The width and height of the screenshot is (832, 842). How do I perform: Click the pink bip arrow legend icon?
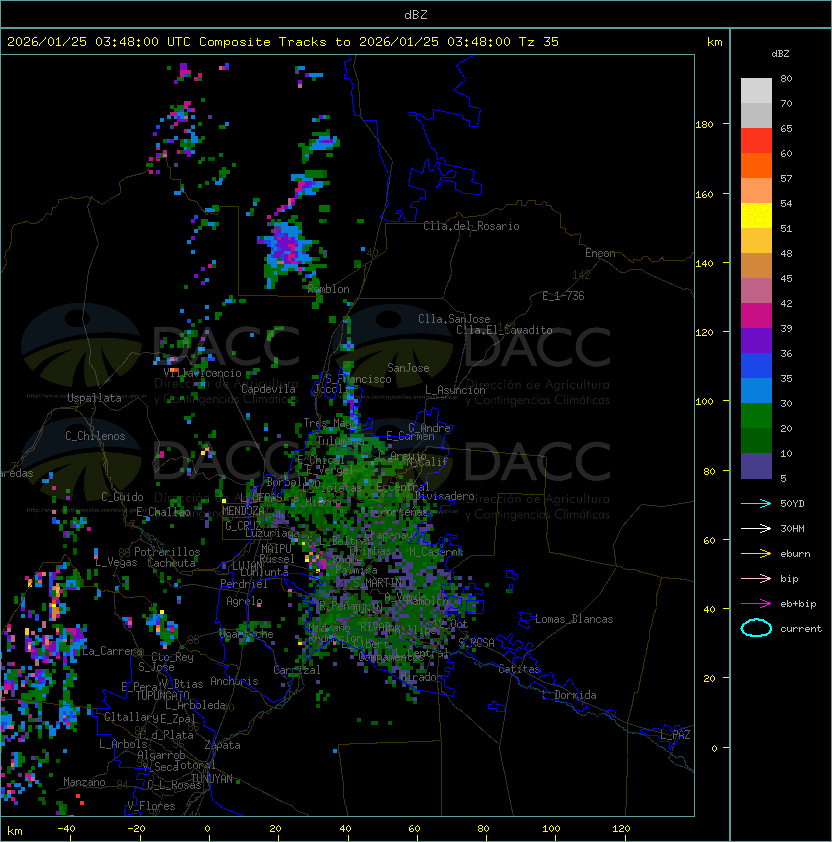click(756, 578)
